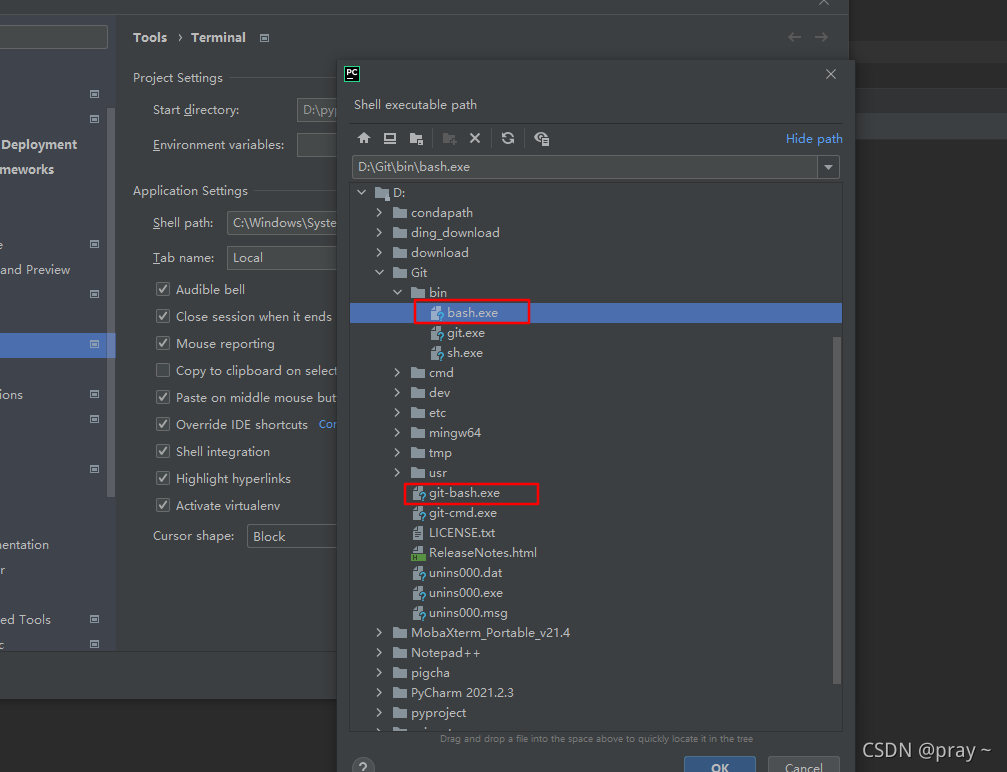Toggle Override IDE shortcuts checkbox
The height and width of the screenshot is (772, 1007).
click(163, 424)
